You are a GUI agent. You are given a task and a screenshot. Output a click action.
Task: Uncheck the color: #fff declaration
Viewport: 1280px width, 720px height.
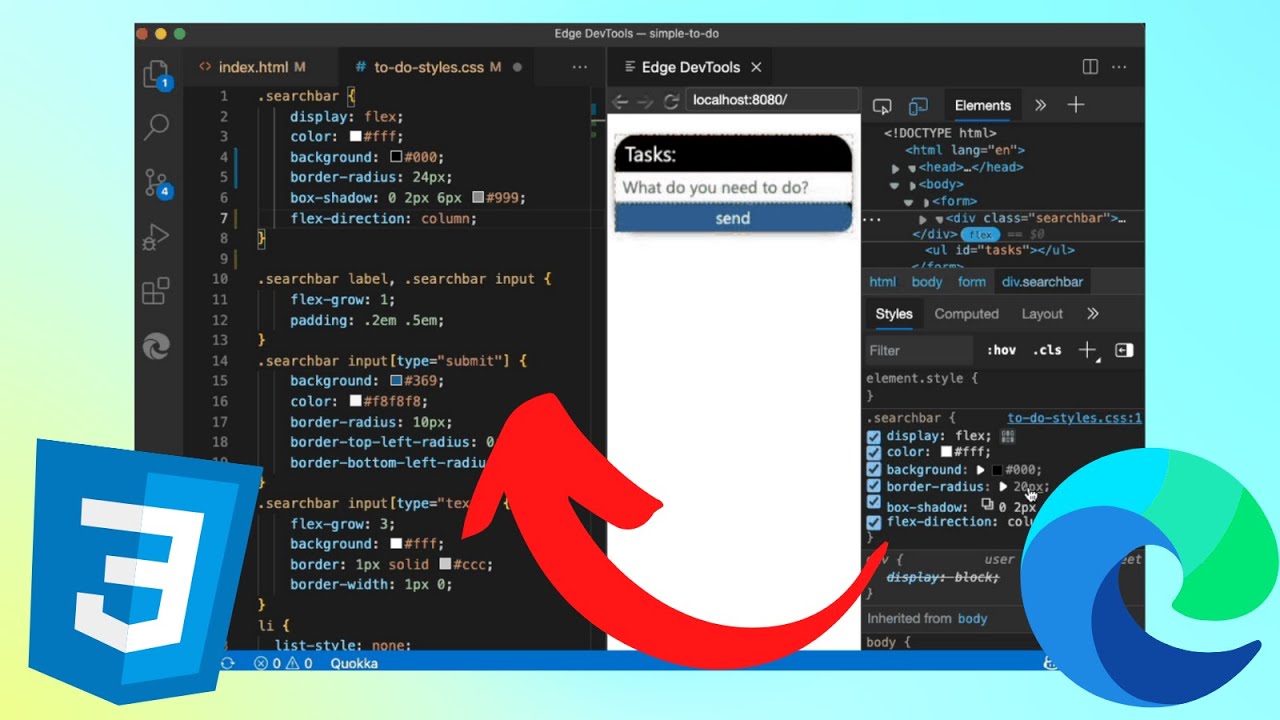click(x=873, y=453)
